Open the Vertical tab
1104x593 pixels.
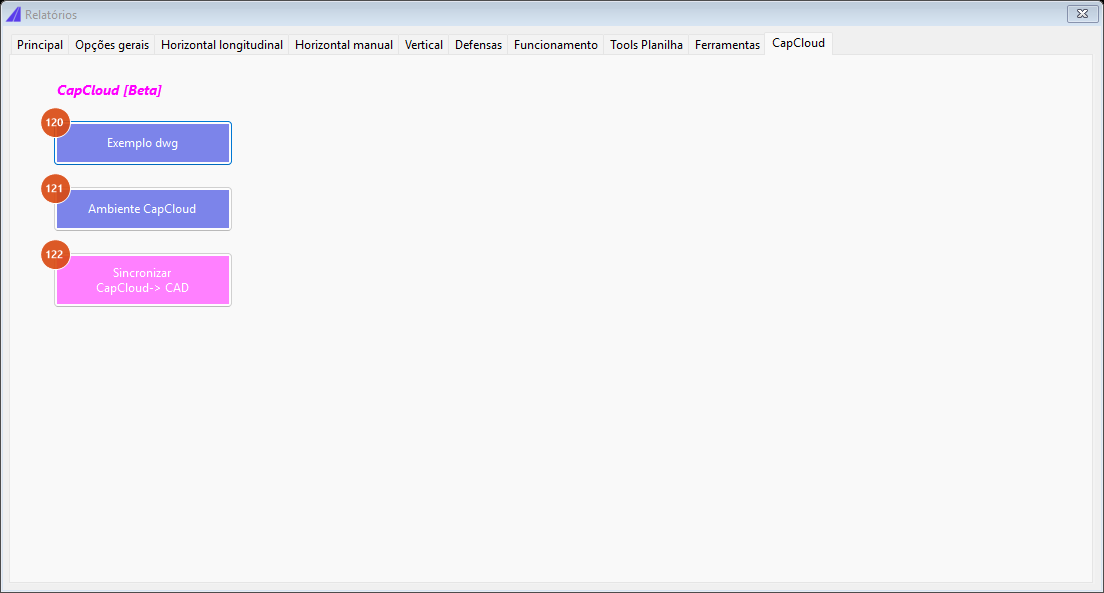[x=424, y=44]
